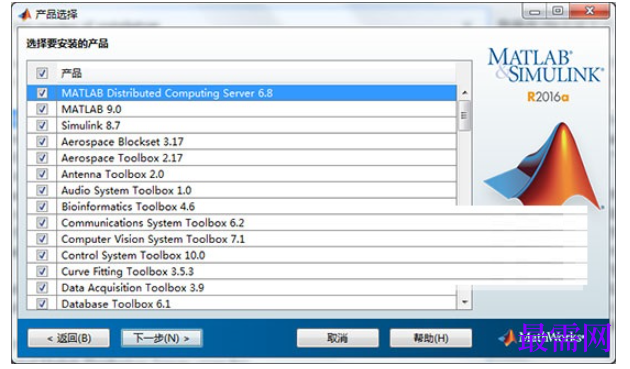Viewport: 630px width, 369px height.
Task: Toggle the Database Toolbox 6.1 checkbox
Action: (x=42, y=303)
